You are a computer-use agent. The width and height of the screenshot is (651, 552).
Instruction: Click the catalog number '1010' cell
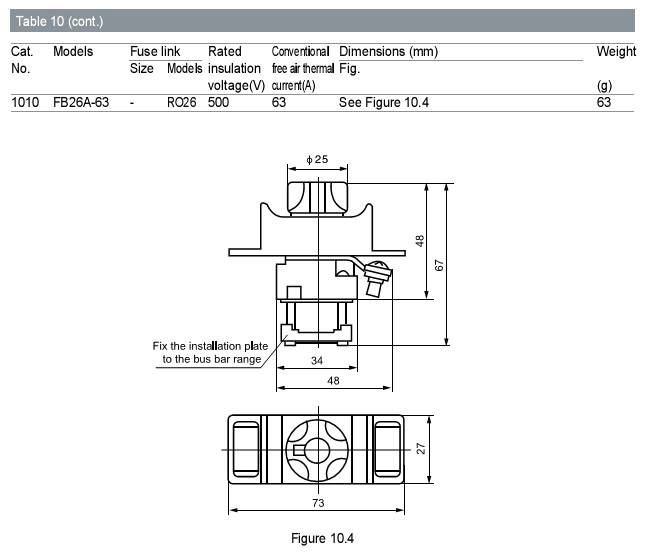[25, 102]
